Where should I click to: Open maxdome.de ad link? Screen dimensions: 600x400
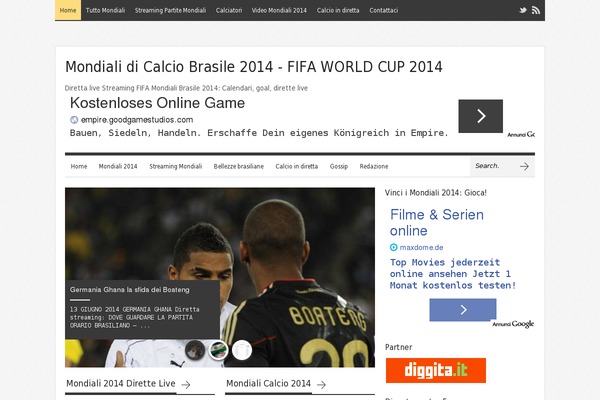click(421, 247)
